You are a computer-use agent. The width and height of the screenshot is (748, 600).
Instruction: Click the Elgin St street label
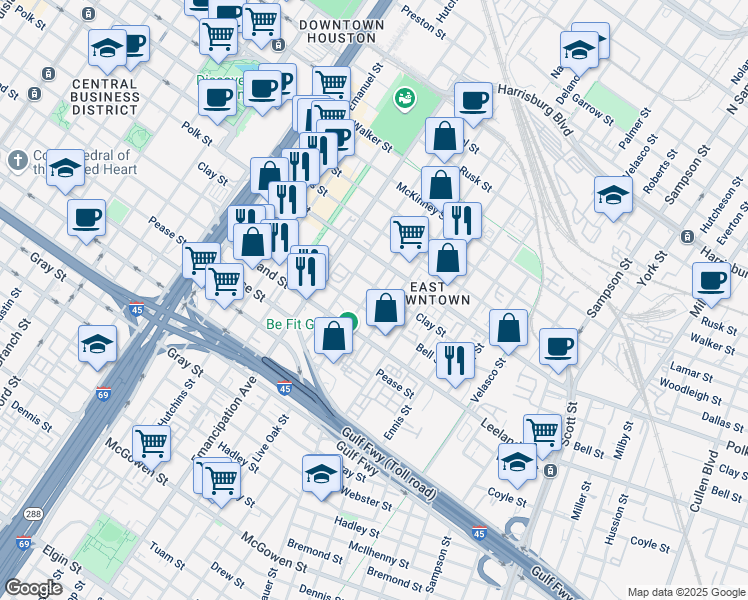point(62,559)
